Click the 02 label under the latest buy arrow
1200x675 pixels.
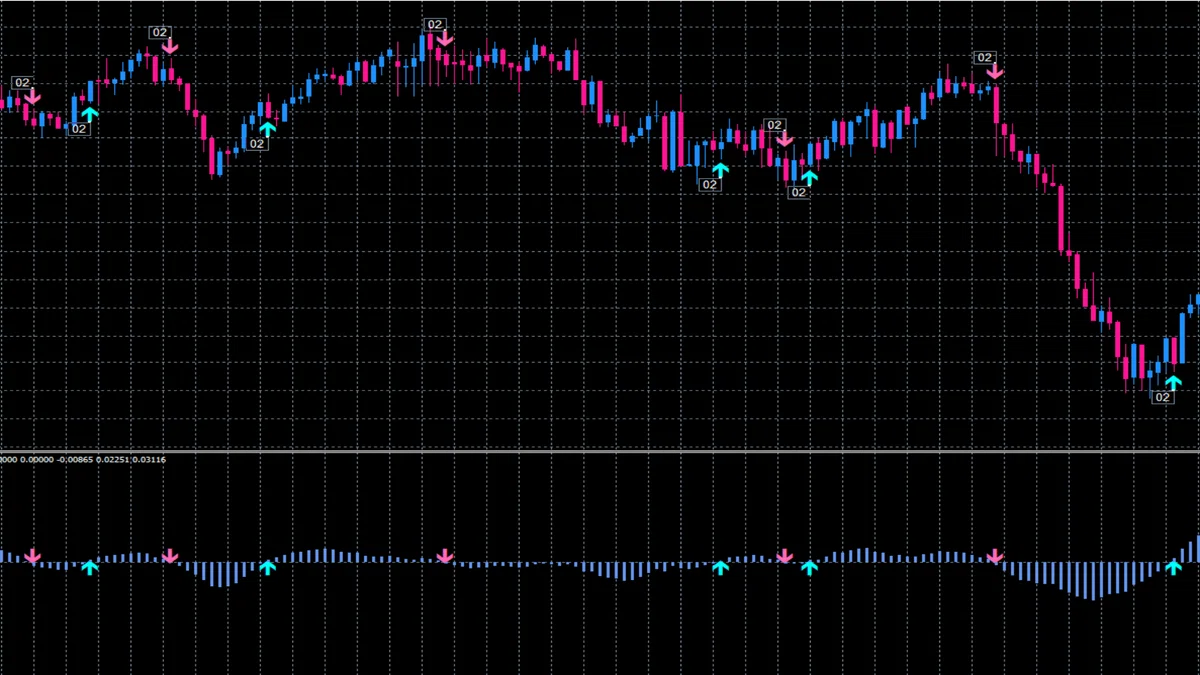(x=1162, y=397)
